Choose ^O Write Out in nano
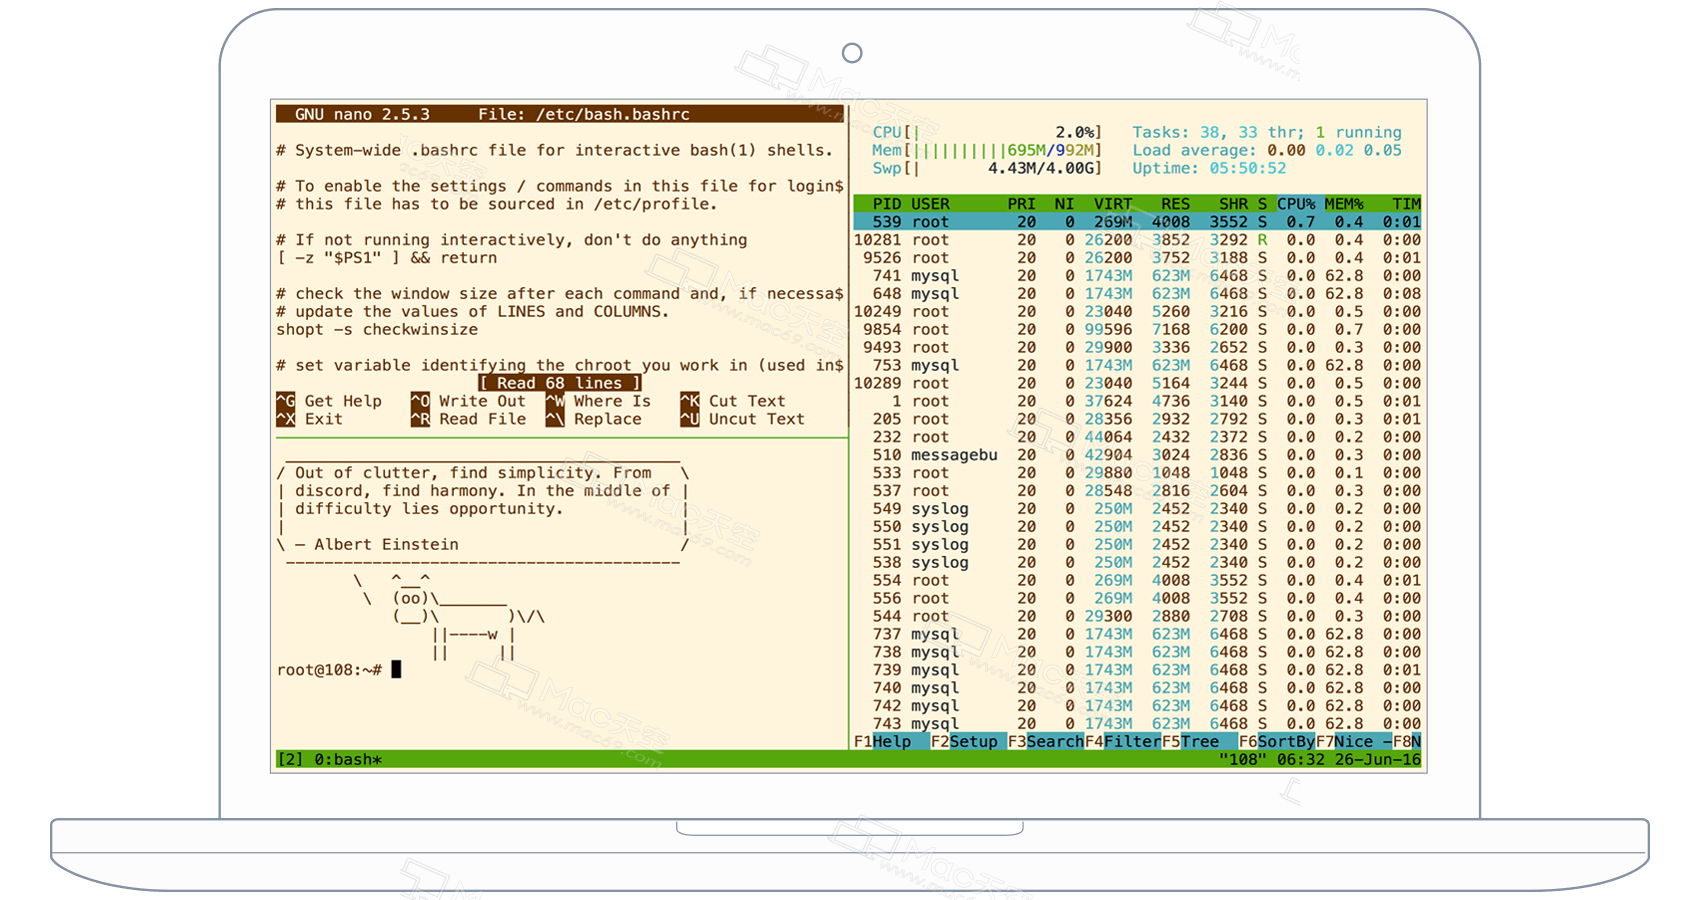 468,401
